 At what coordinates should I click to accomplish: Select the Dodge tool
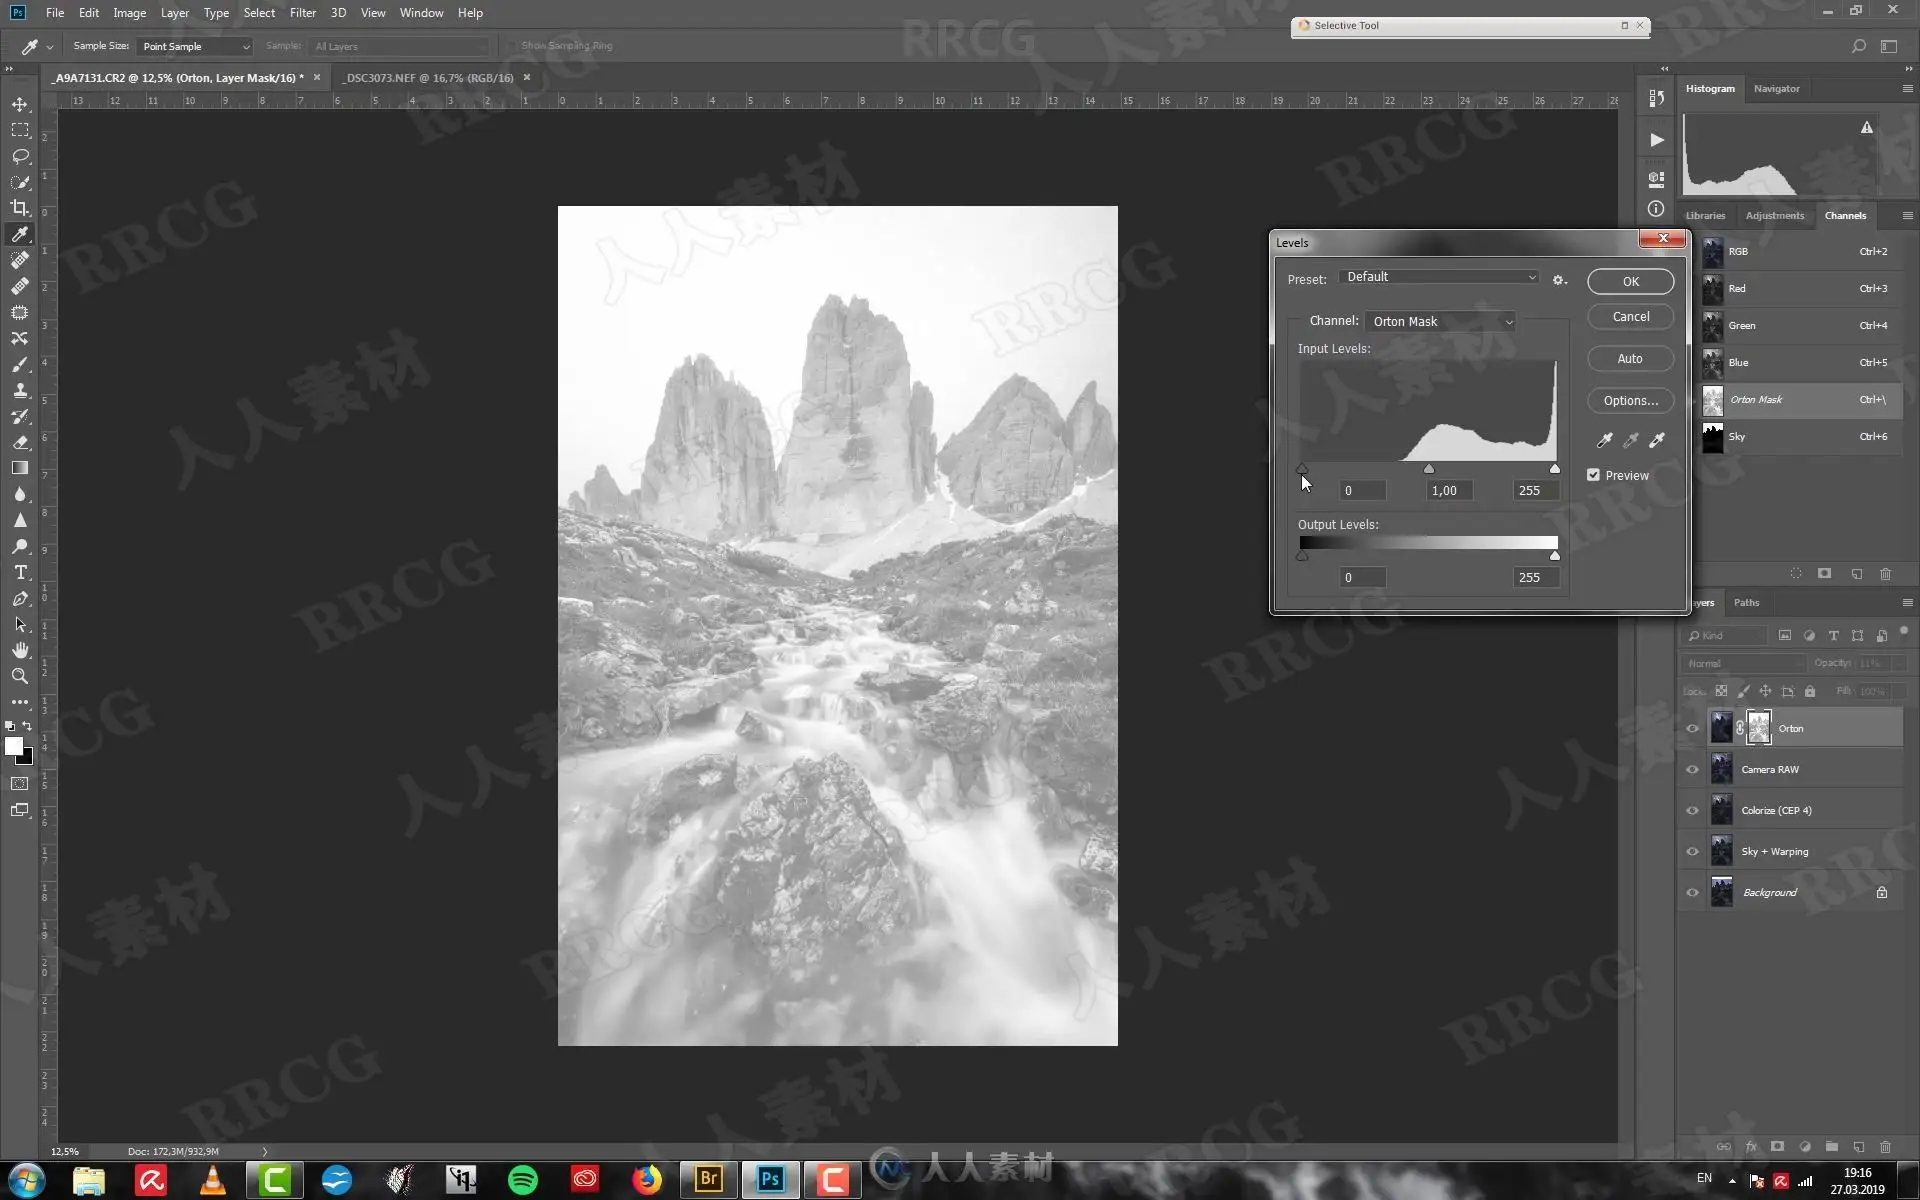tap(20, 546)
